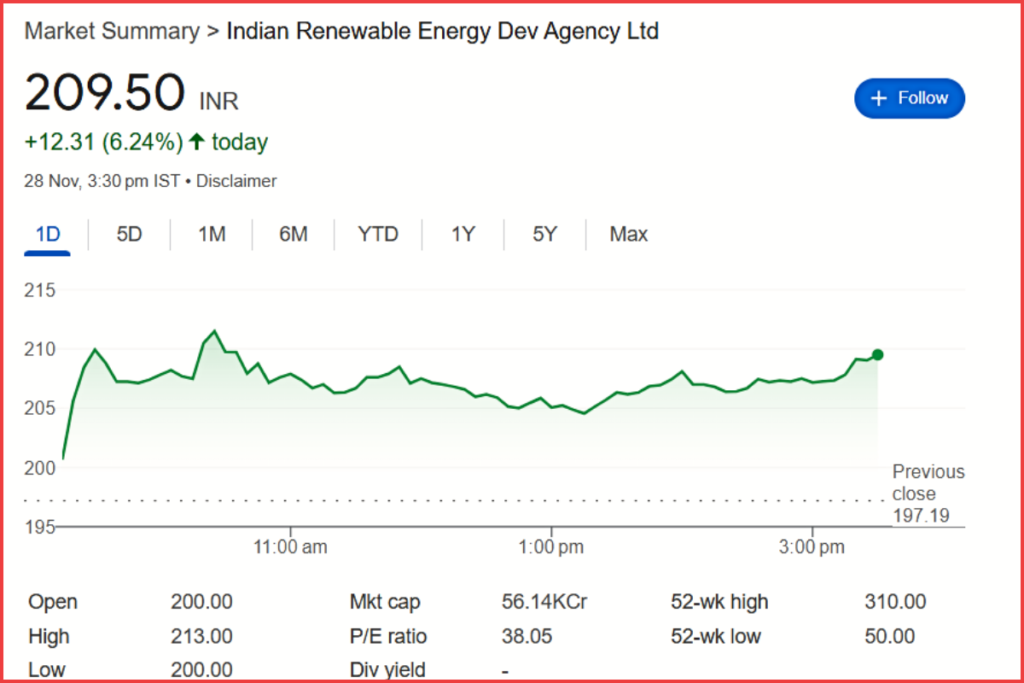
Task: Click the 195 y-axis label
Action: click(x=40, y=527)
